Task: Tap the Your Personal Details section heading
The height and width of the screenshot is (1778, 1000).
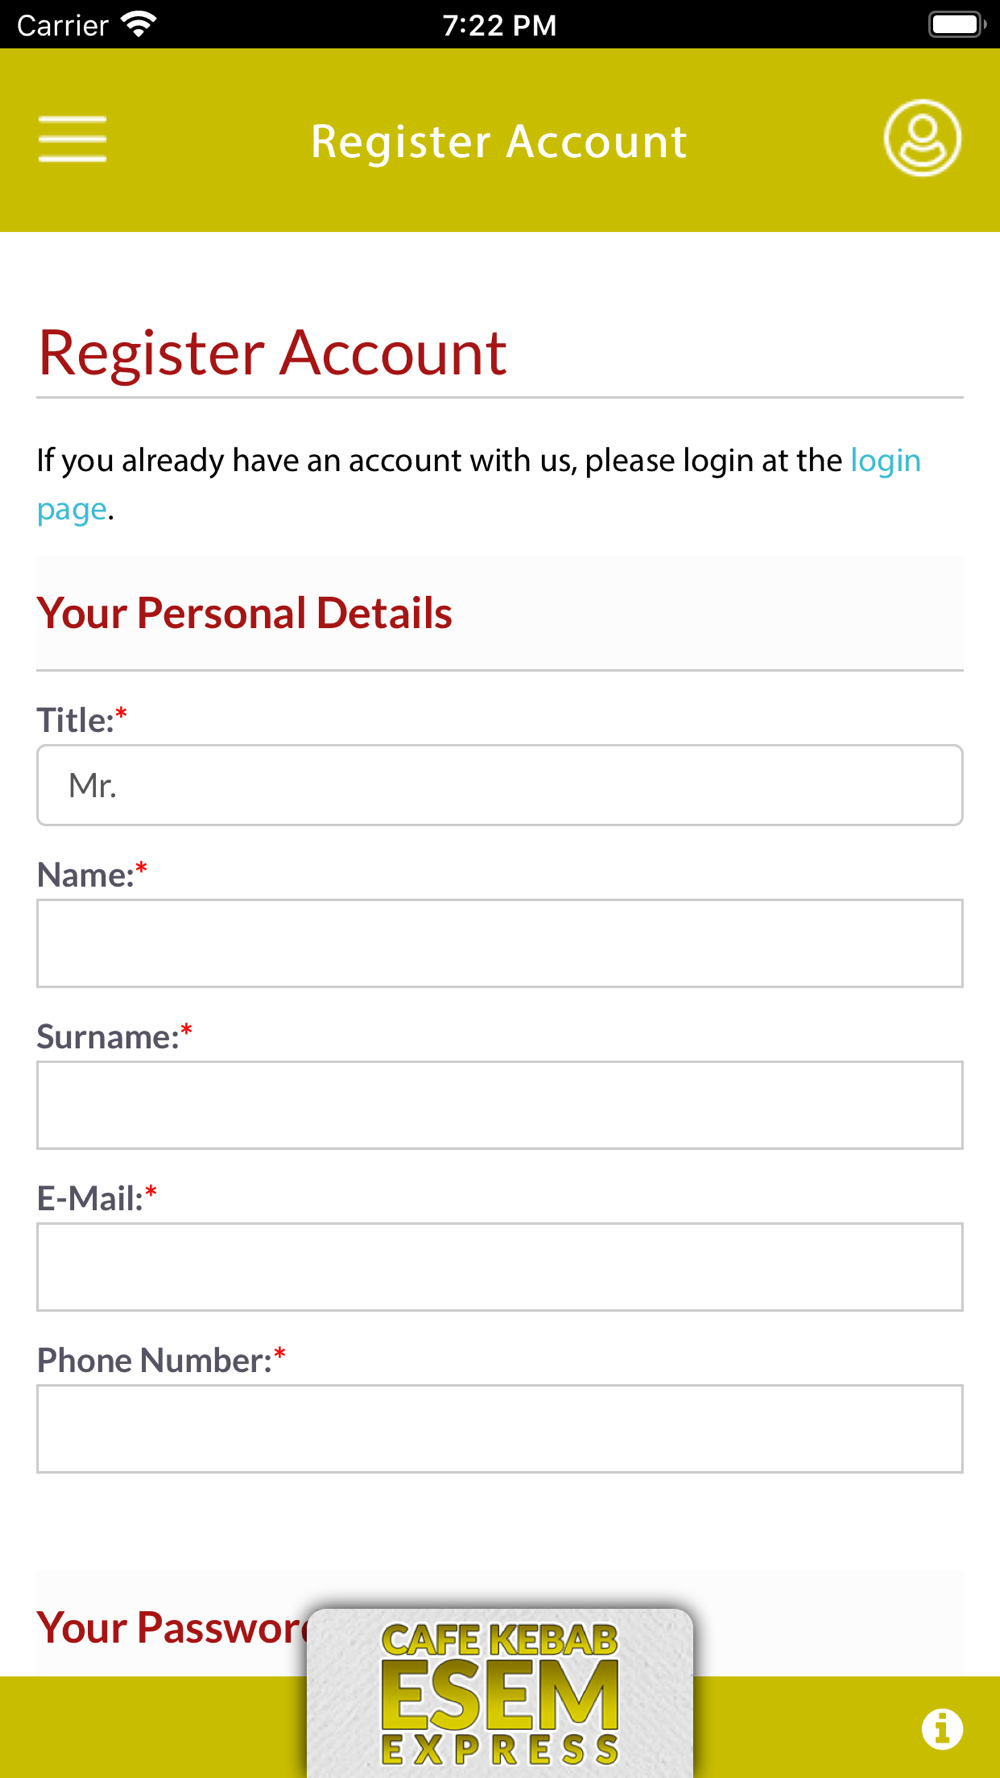Action: [245, 613]
